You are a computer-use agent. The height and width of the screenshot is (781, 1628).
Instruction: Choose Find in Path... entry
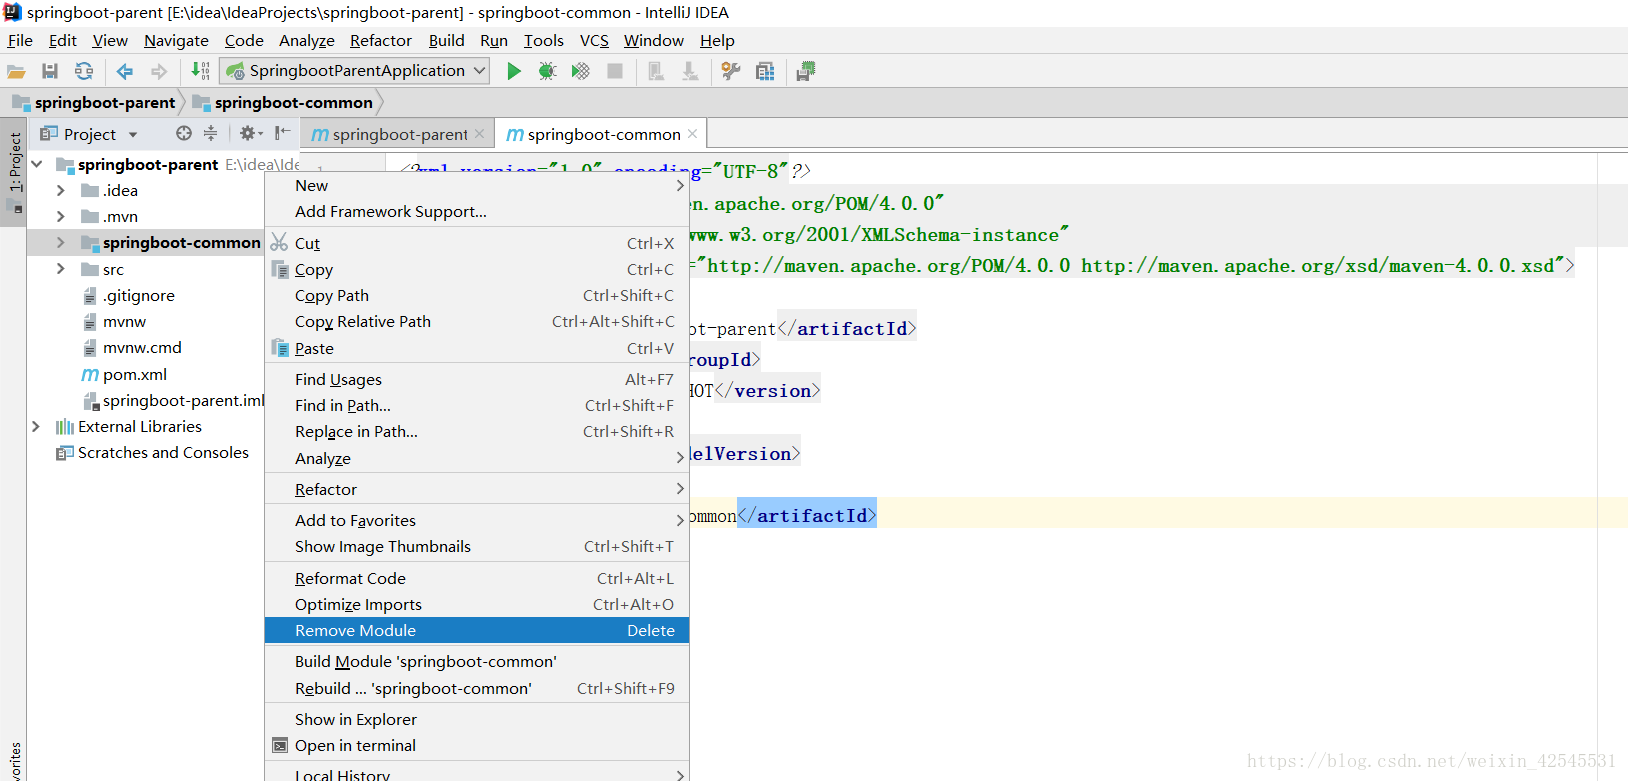click(x=477, y=405)
